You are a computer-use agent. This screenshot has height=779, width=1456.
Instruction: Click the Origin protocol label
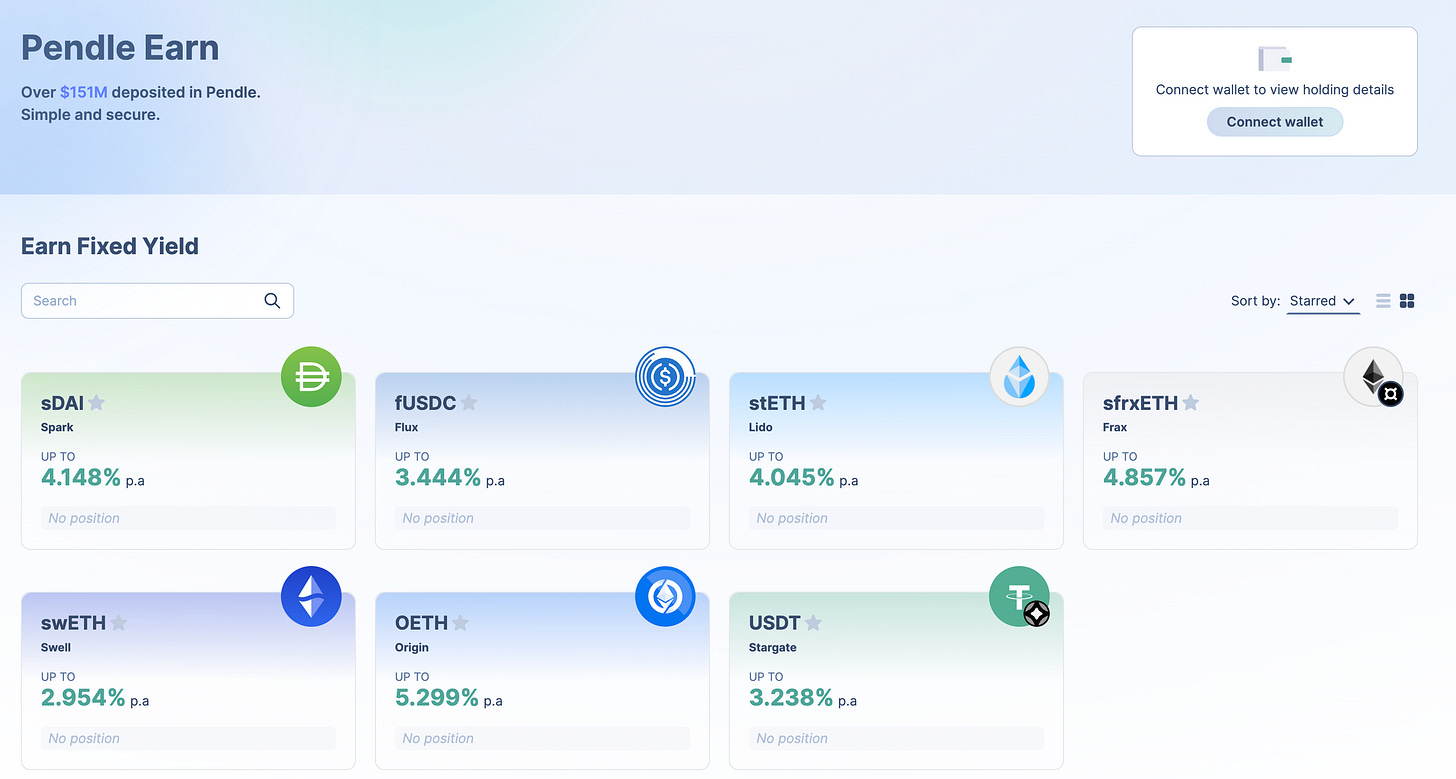[412, 647]
